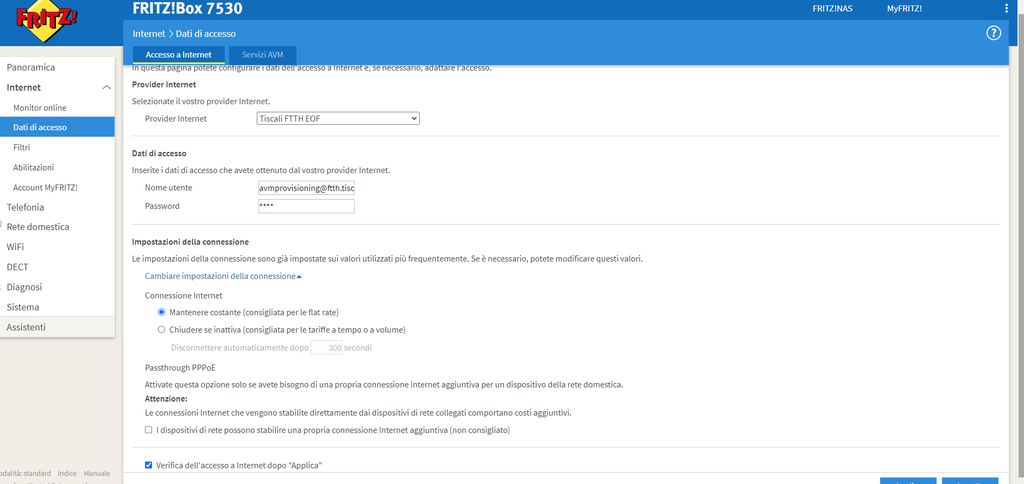Click the Attenzione: warning label
This screenshot has width=1024, height=484.
click(166, 398)
